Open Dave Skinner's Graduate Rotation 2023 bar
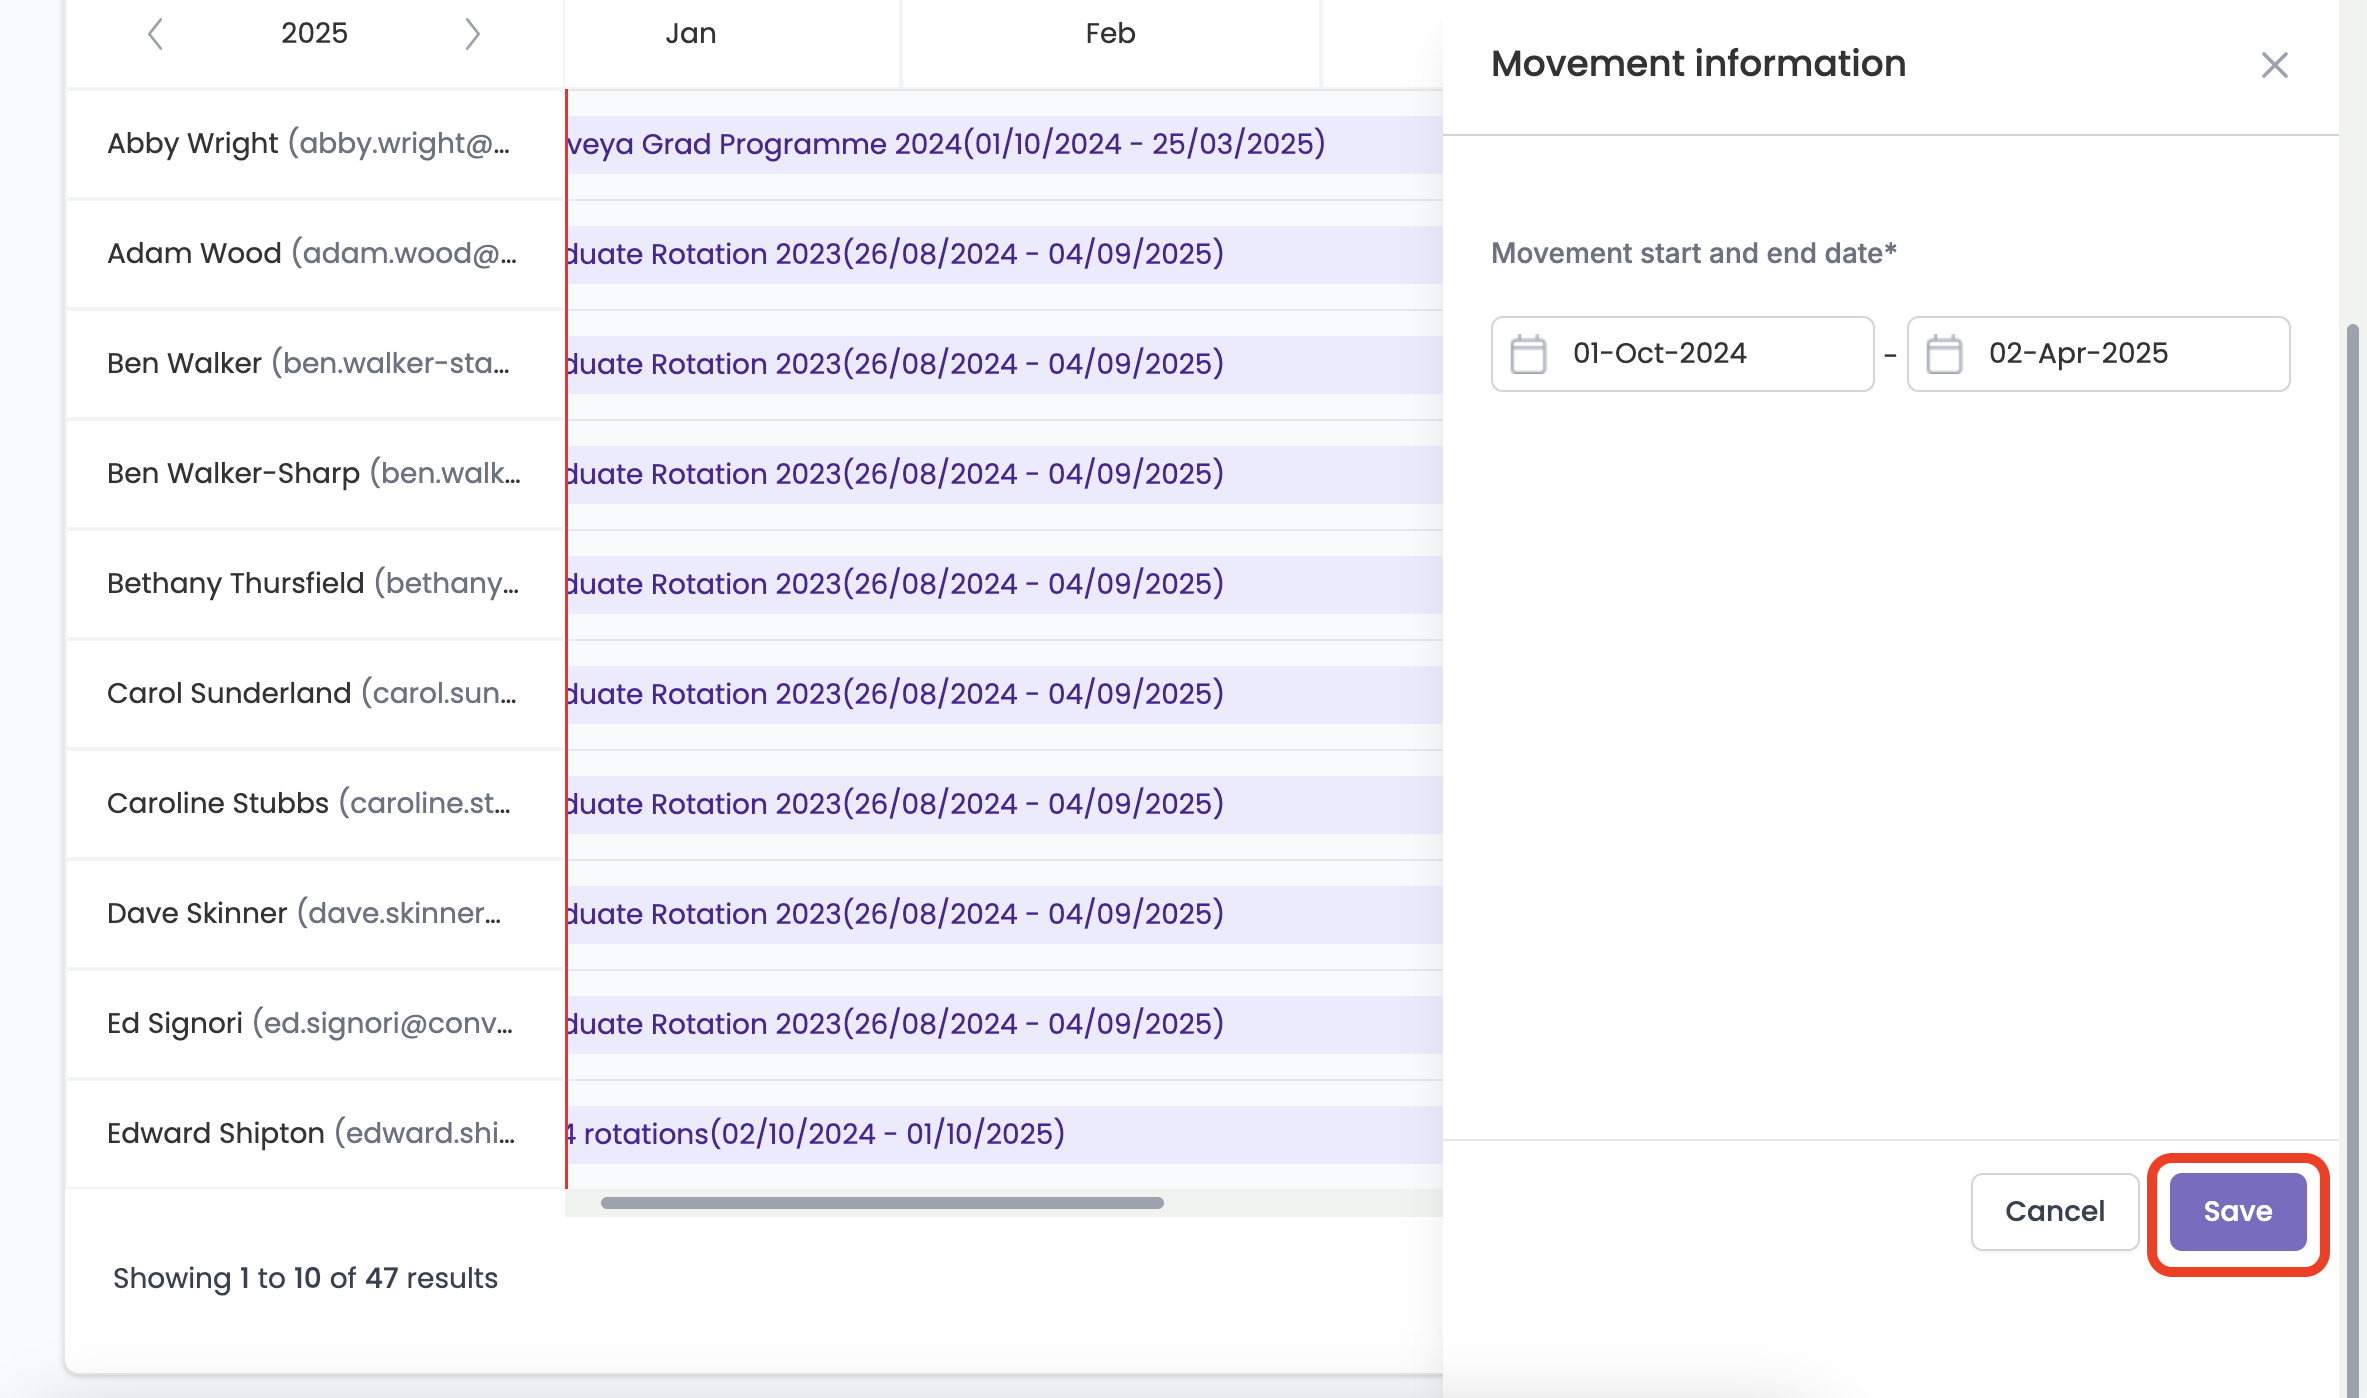The image size is (2367, 1398). click(1004, 915)
